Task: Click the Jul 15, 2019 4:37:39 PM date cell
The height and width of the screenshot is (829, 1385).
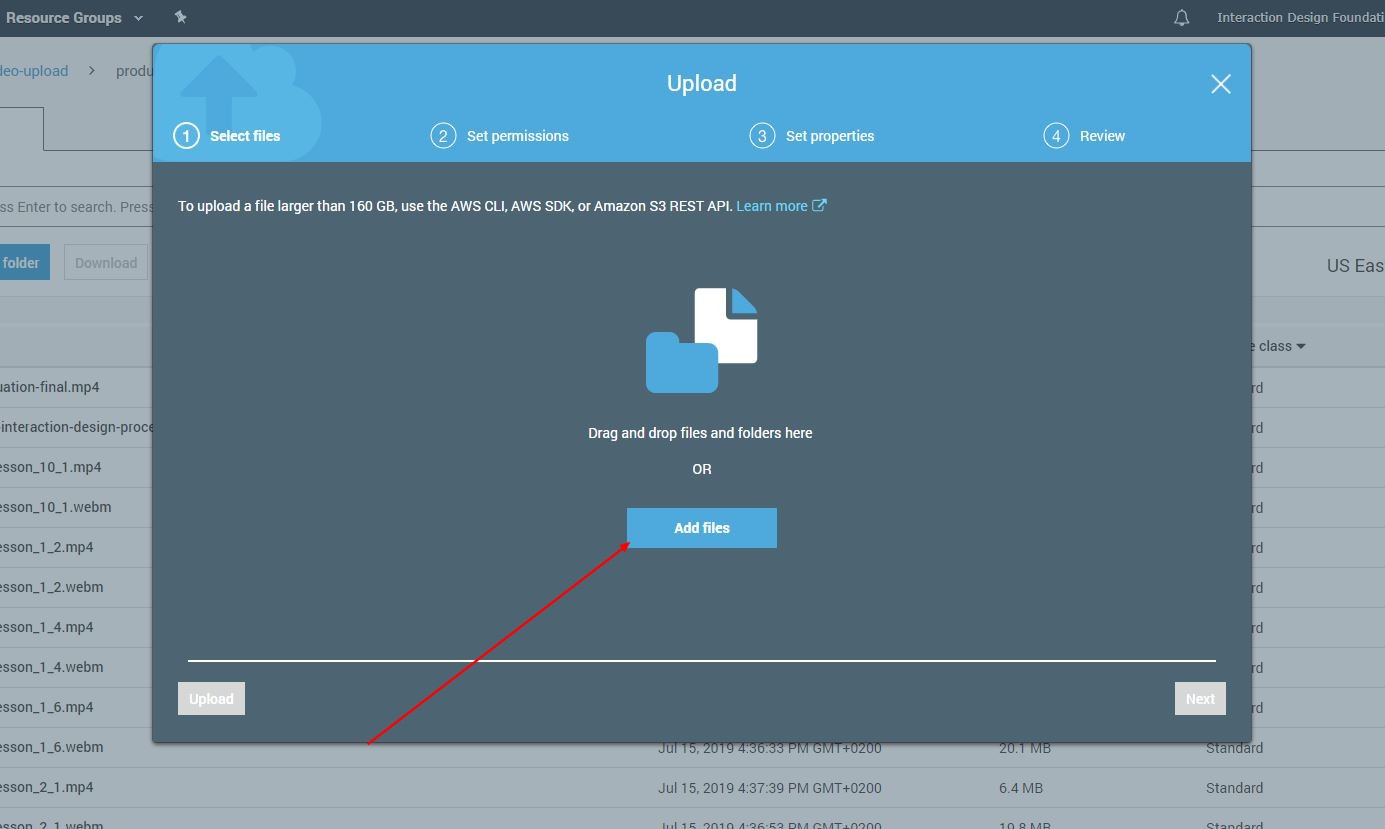Action: pos(769,788)
